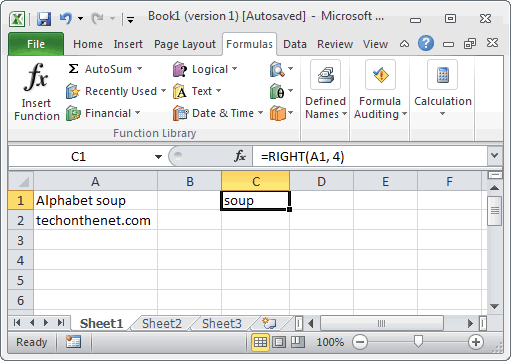Open the Name Box dropdown

pyautogui.click(x=158, y=157)
